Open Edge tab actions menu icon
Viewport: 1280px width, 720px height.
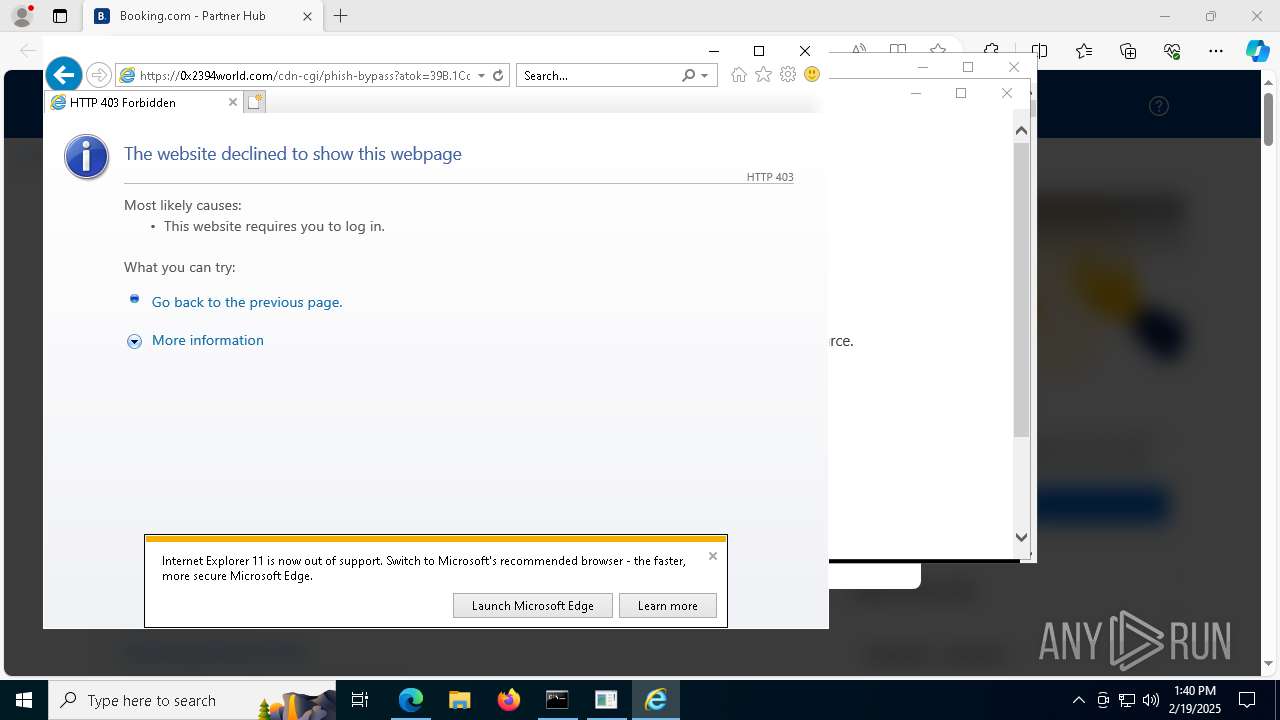coord(60,16)
